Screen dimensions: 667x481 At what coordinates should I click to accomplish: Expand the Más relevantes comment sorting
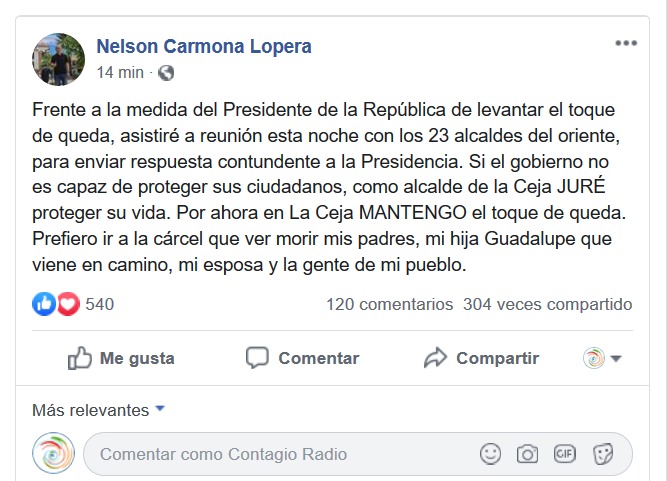point(98,410)
